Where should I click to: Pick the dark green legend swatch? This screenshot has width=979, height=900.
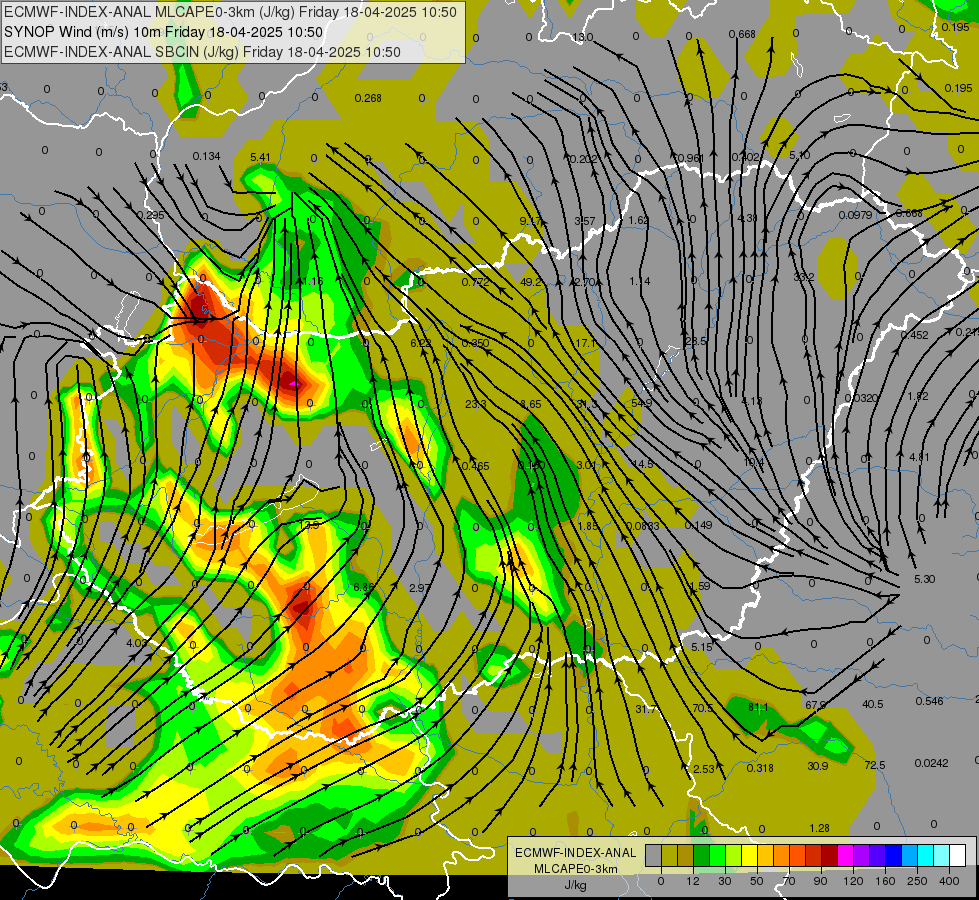pos(702,855)
